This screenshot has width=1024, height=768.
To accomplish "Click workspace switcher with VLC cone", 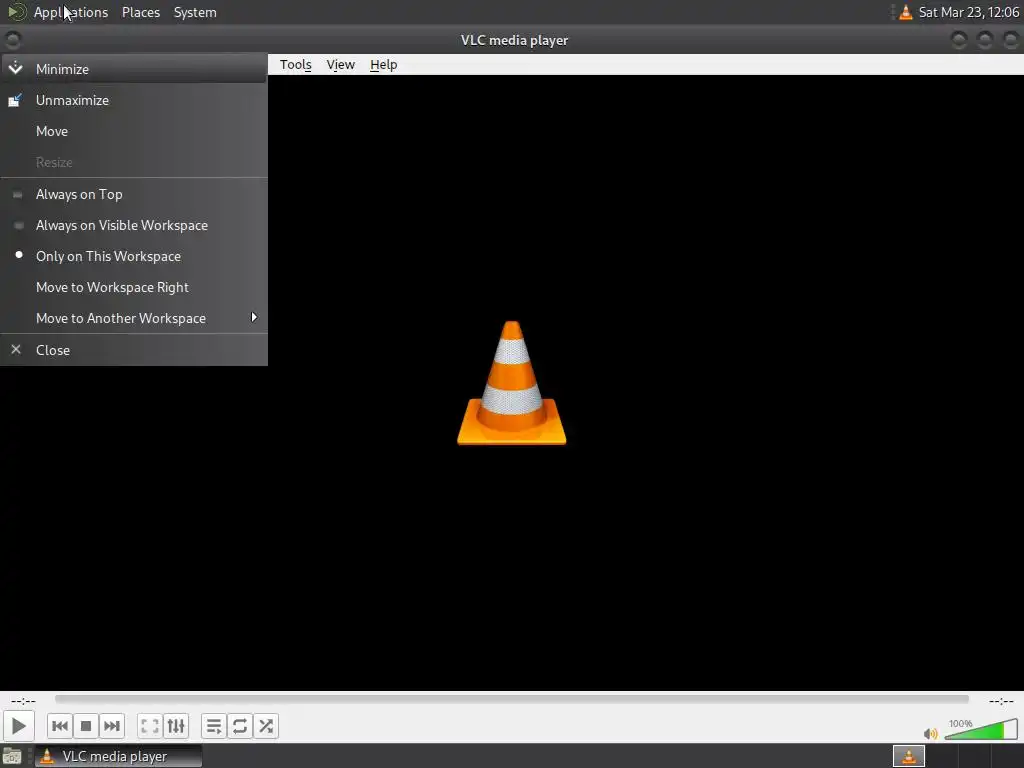I will 908,756.
